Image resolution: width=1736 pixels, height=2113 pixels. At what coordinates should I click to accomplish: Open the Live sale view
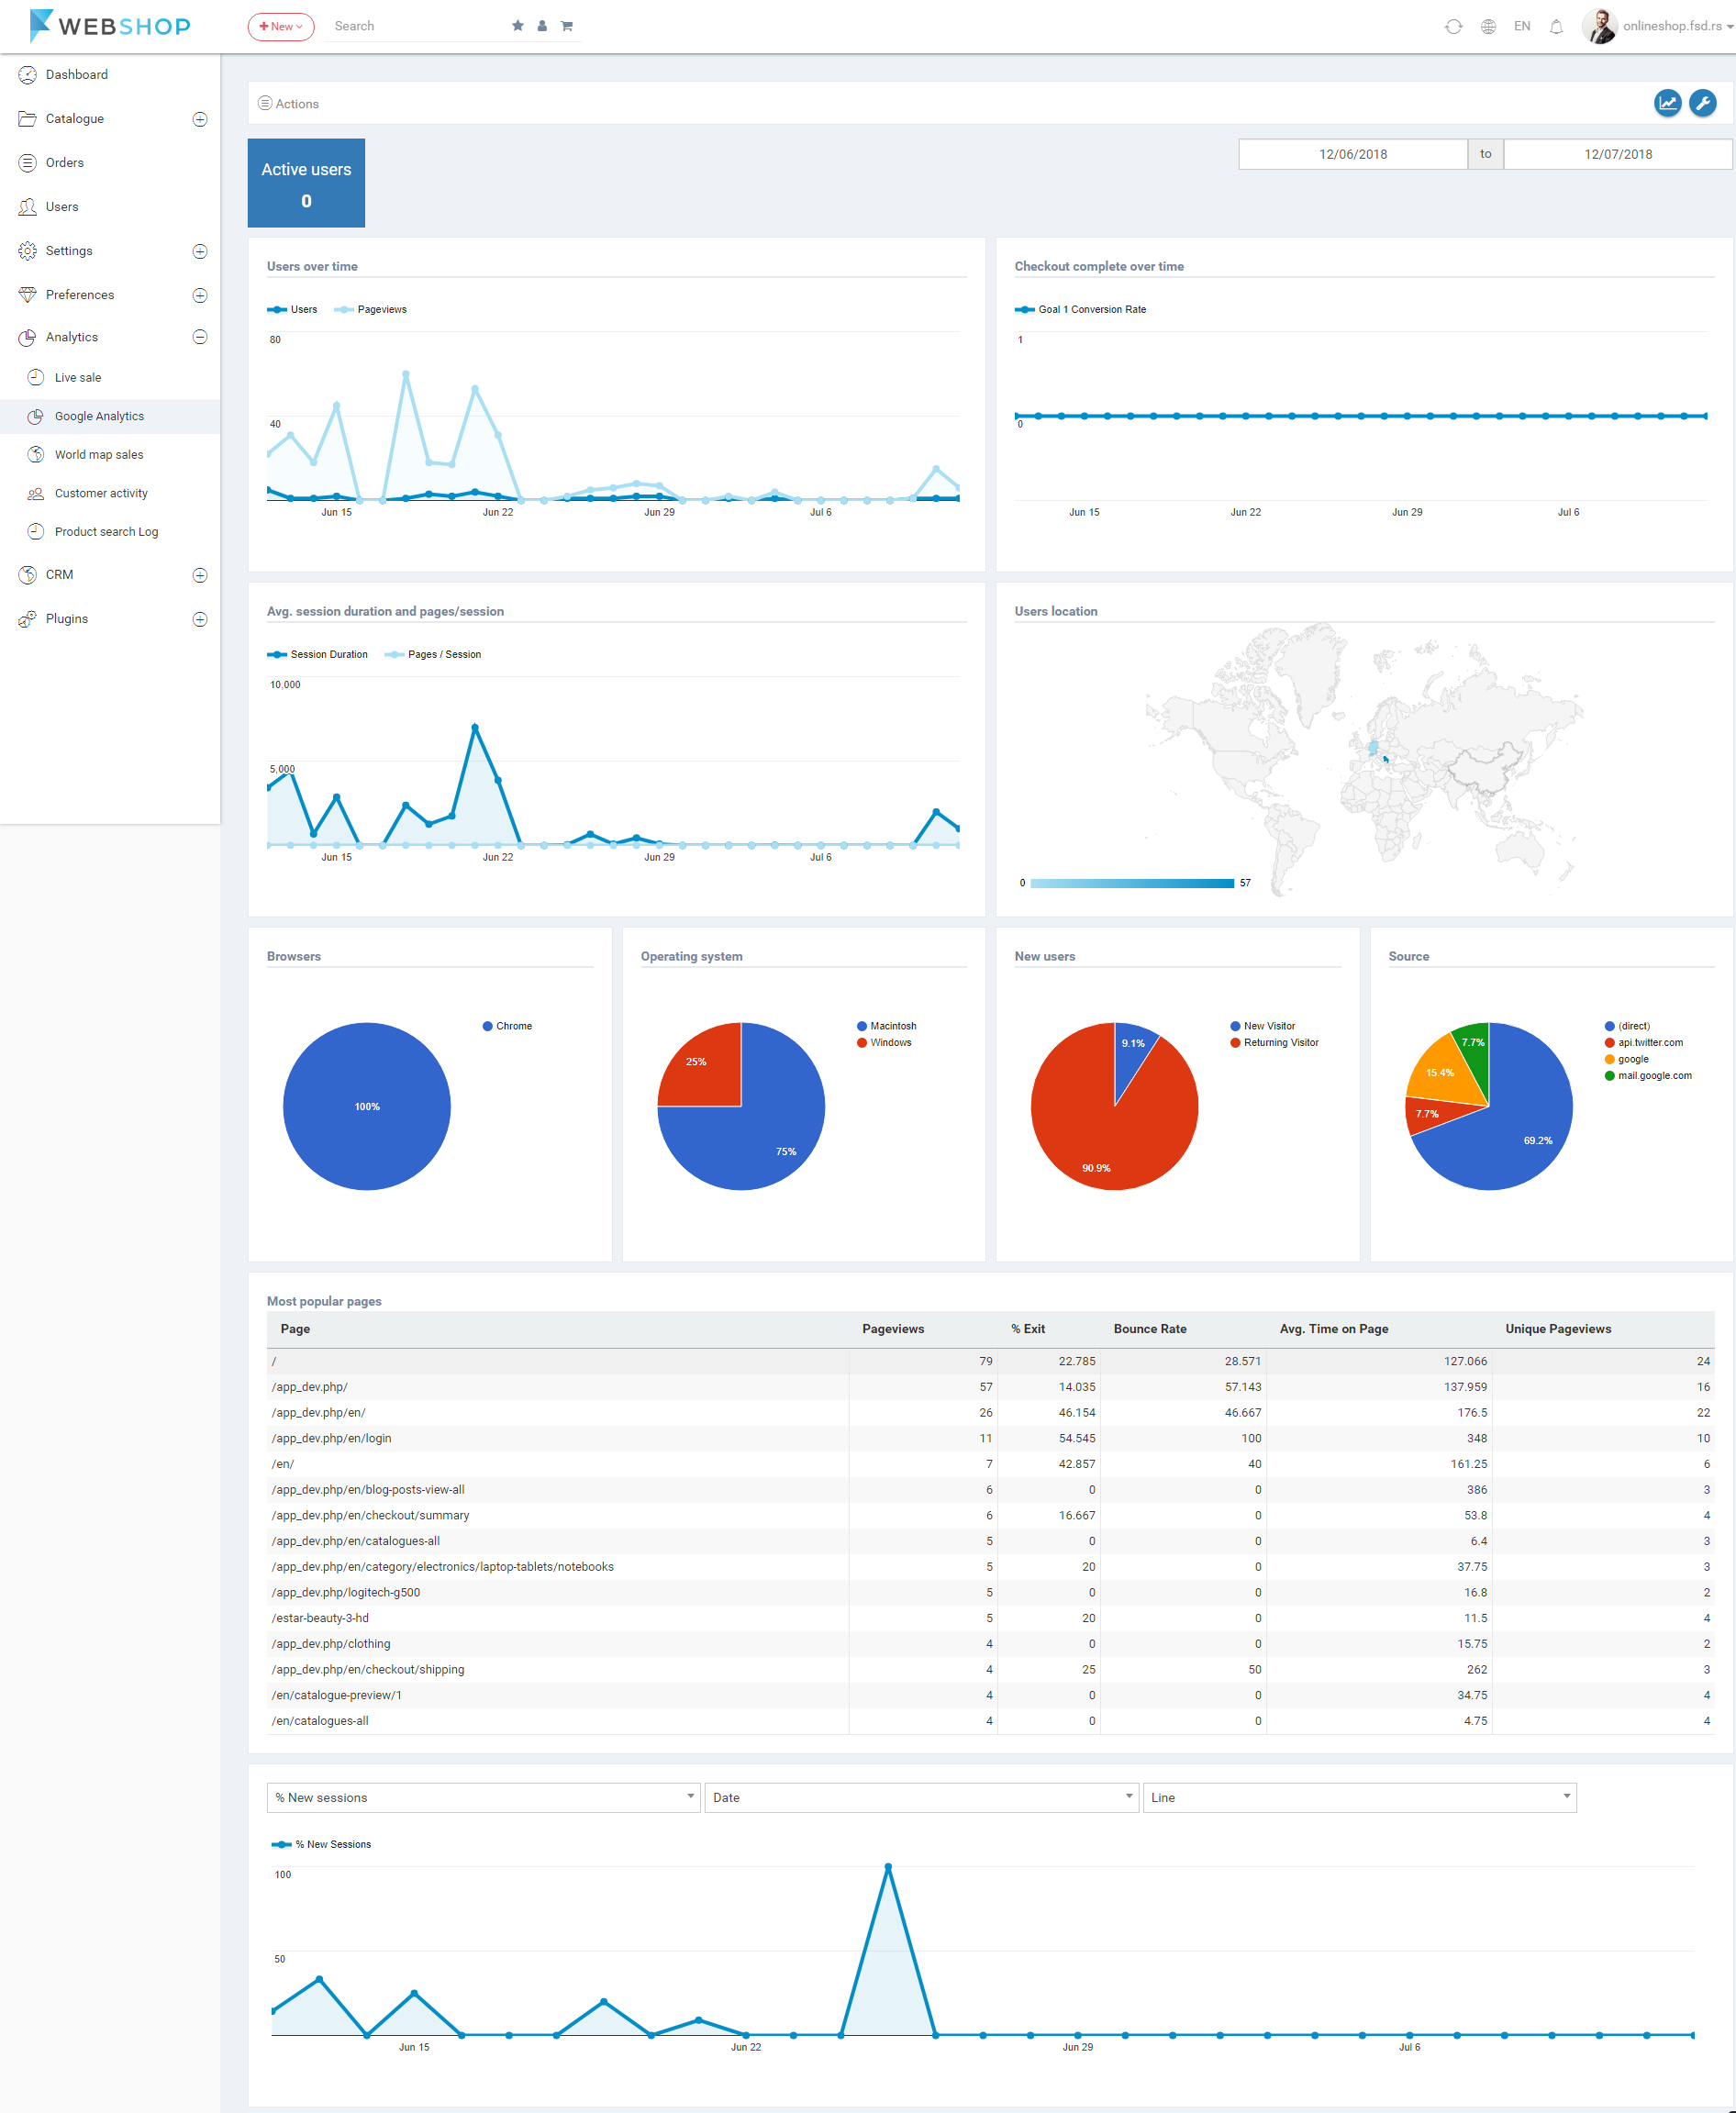pyautogui.click(x=79, y=377)
